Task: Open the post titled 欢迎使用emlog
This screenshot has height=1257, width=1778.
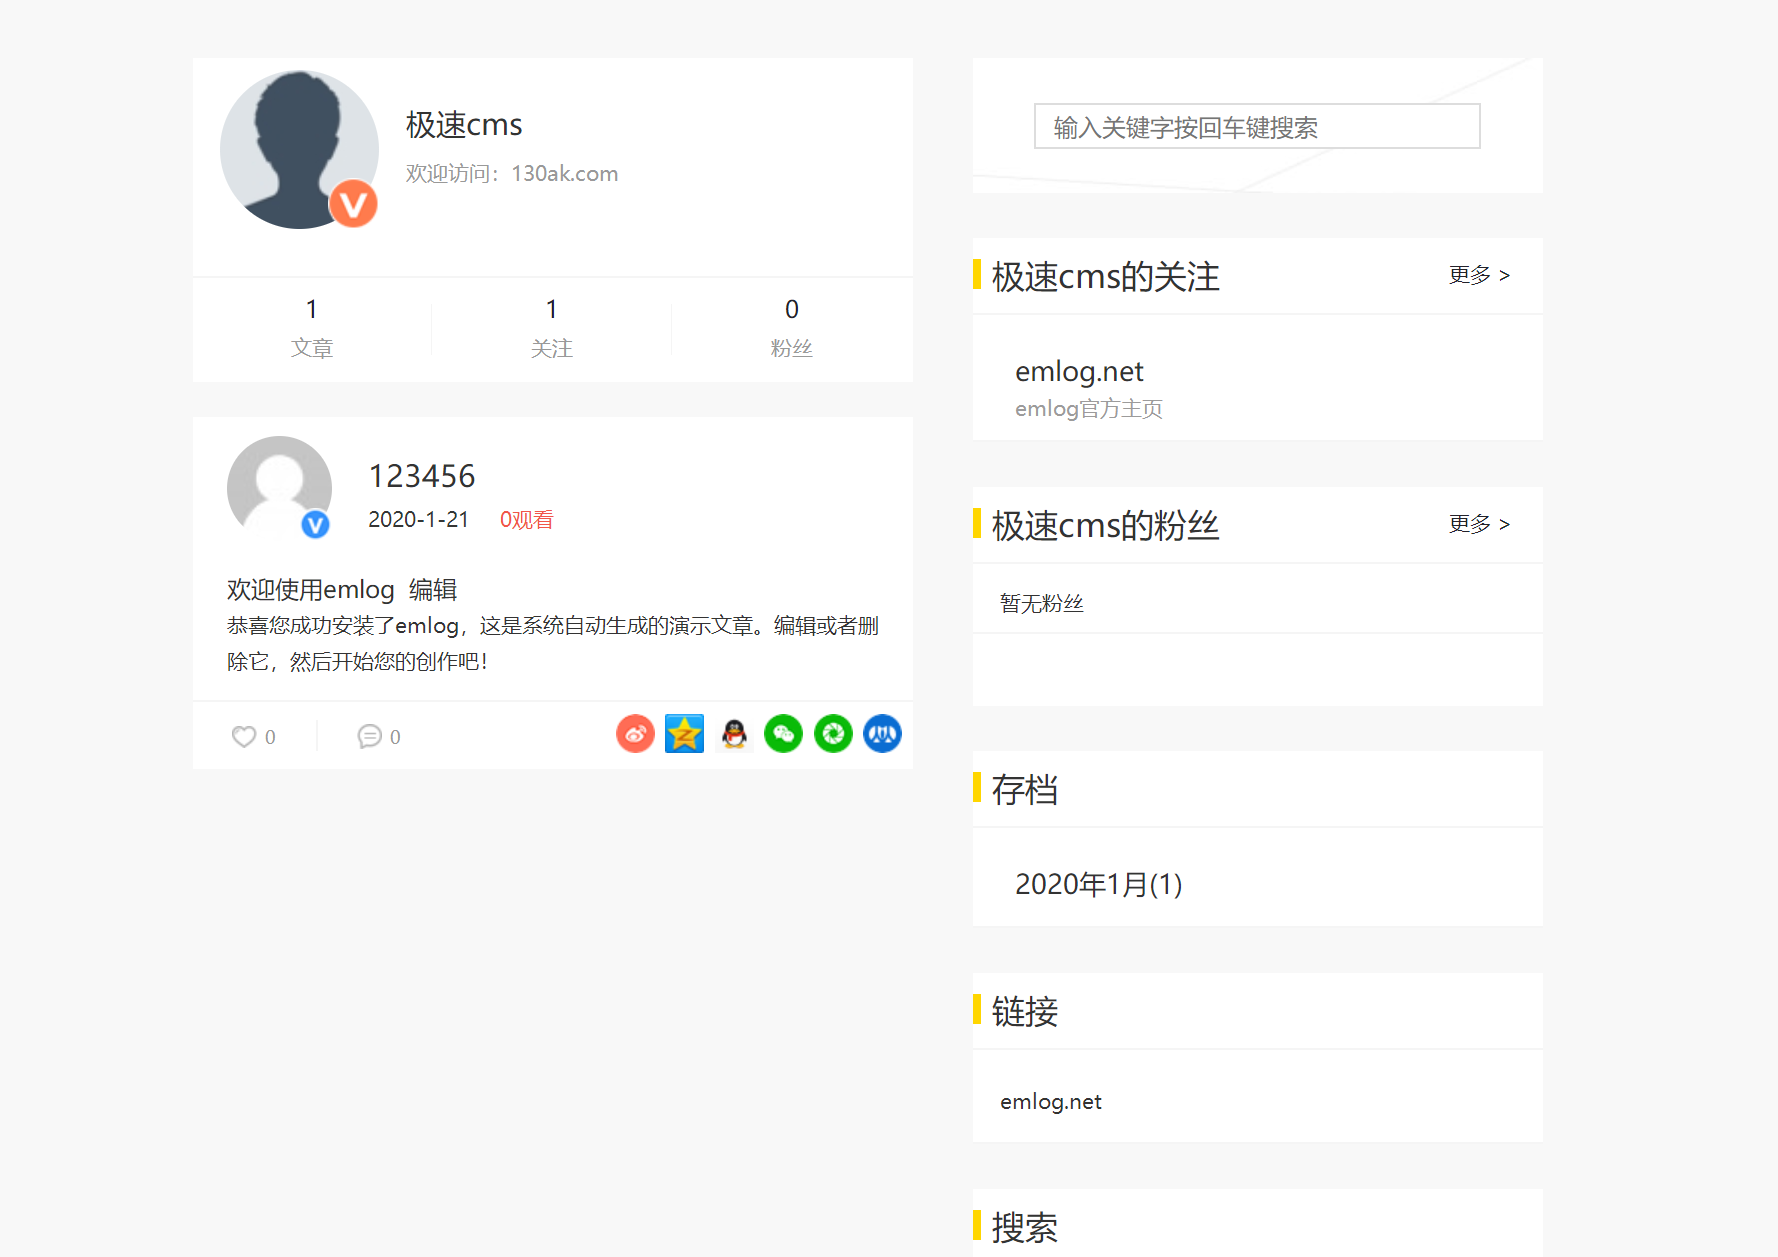Action: pyautogui.click(x=311, y=590)
